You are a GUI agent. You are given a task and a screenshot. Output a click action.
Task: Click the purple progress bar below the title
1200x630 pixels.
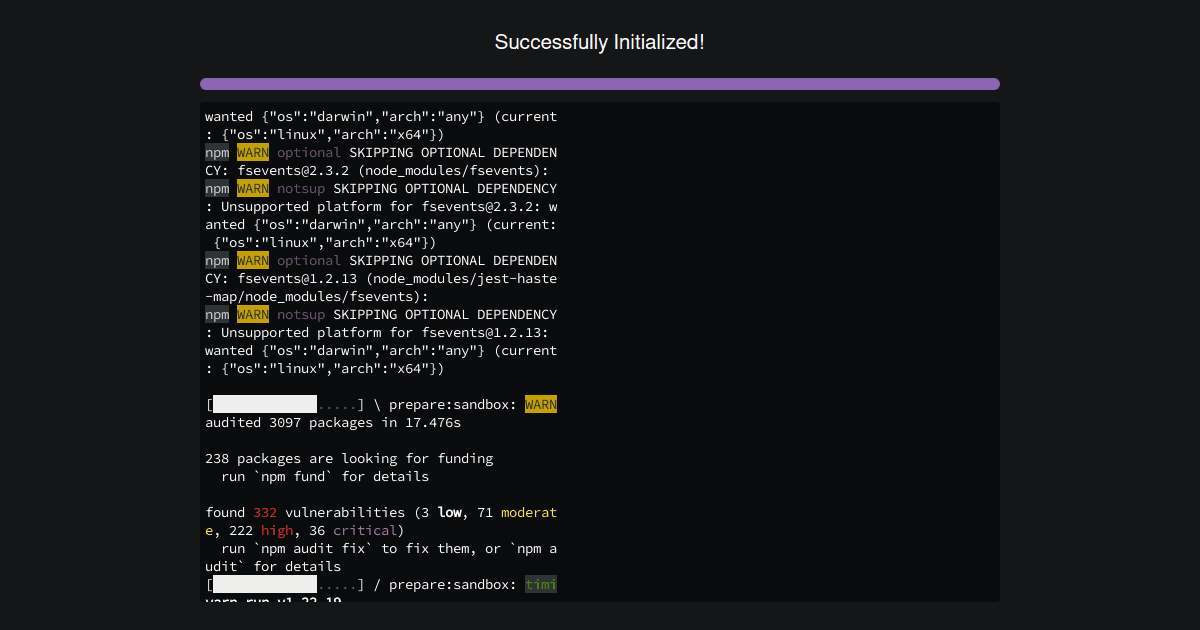point(600,84)
